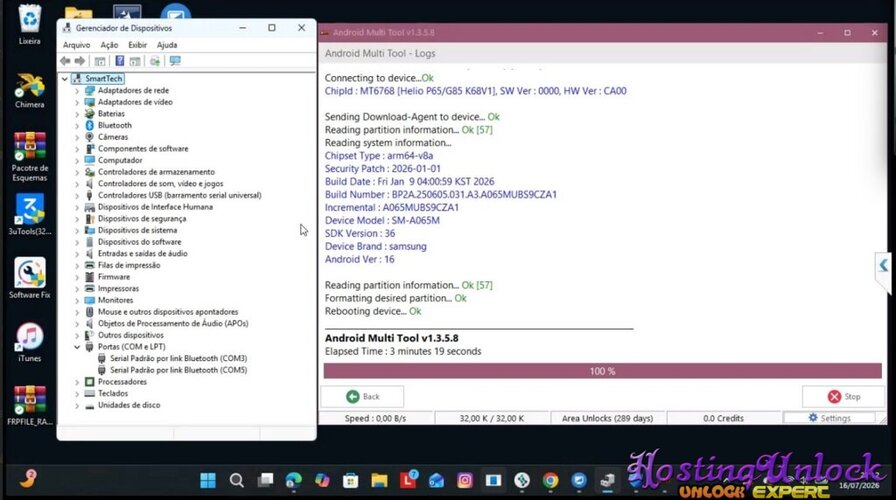The image size is (896, 500).
Task: Open the Software Fix desktop shortcut
Action: pos(30,278)
